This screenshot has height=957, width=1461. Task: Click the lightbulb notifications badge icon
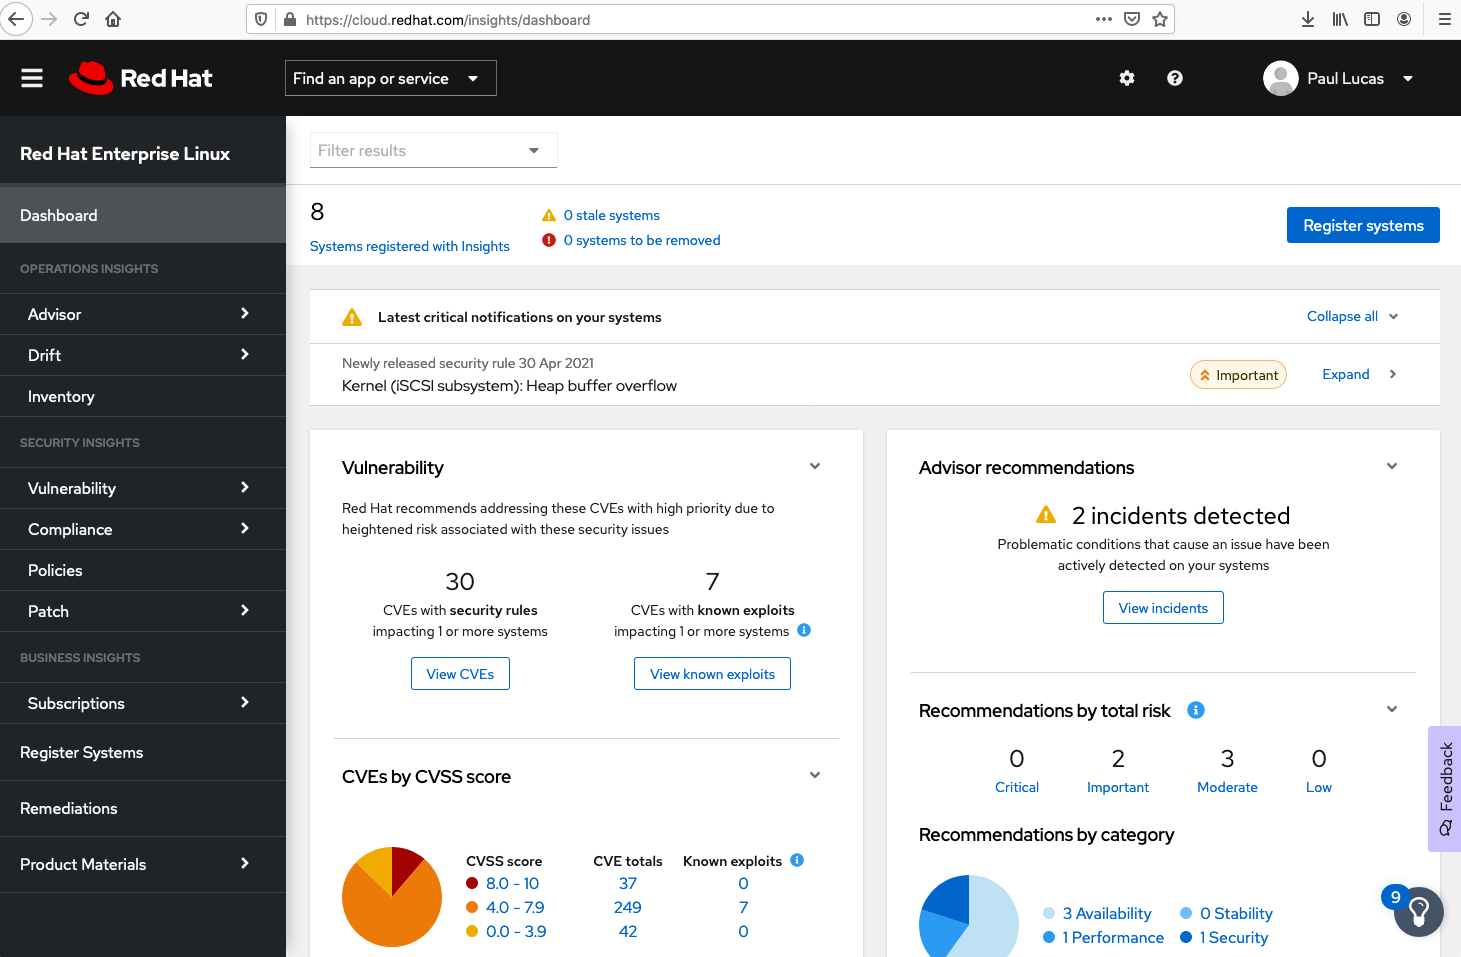(x=1418, y=911)
